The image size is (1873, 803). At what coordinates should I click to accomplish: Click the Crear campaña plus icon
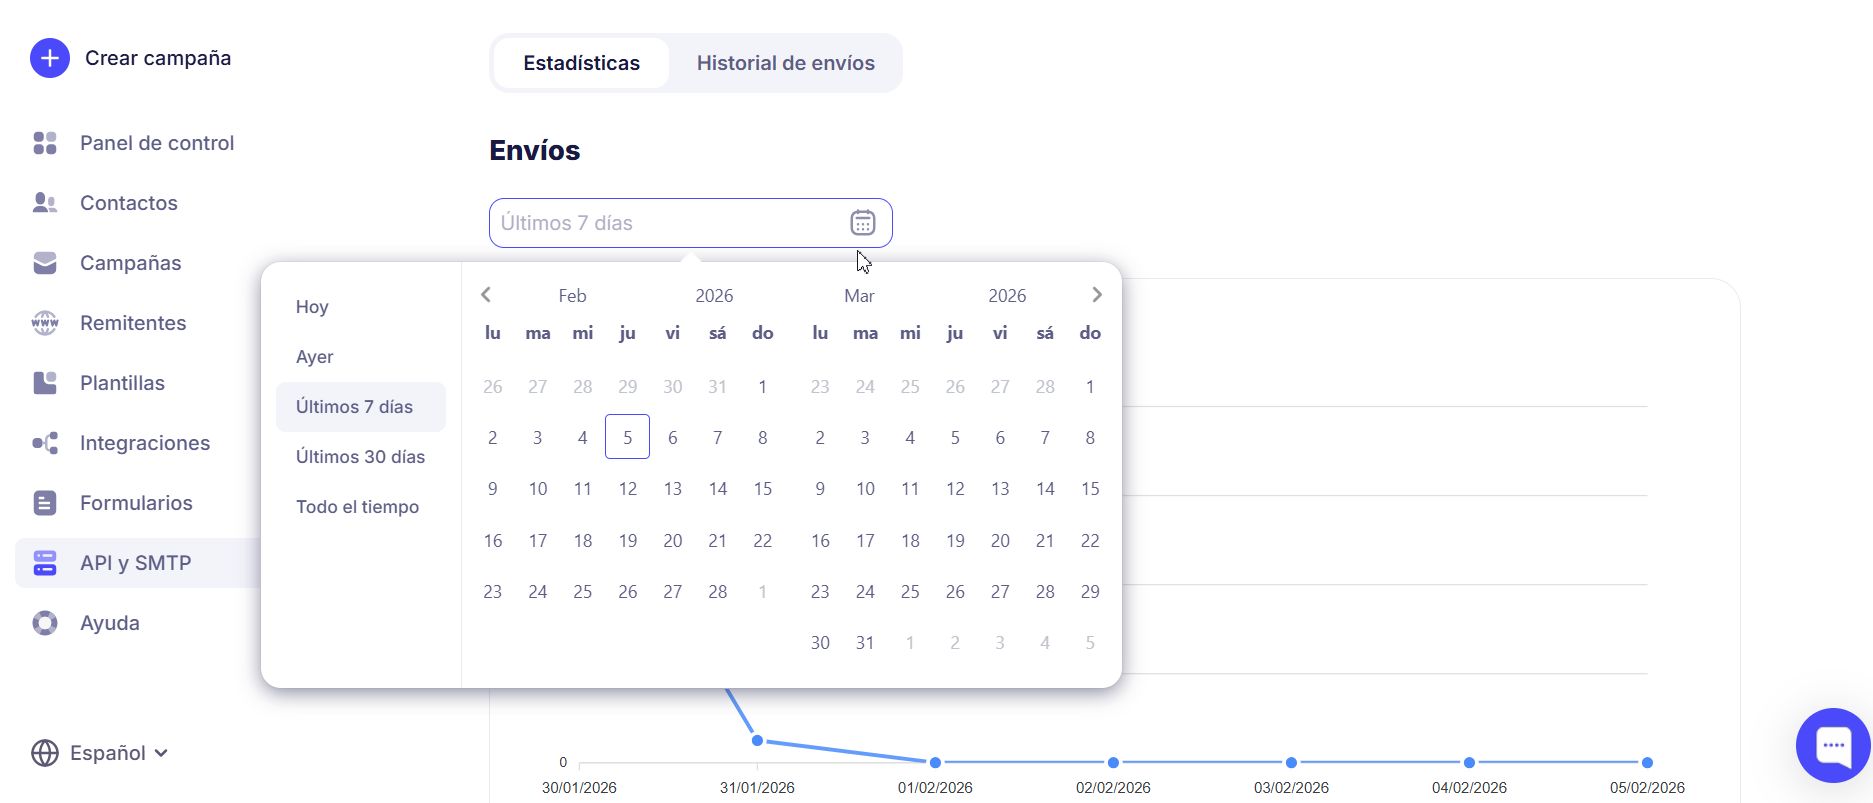click(50, 58)
